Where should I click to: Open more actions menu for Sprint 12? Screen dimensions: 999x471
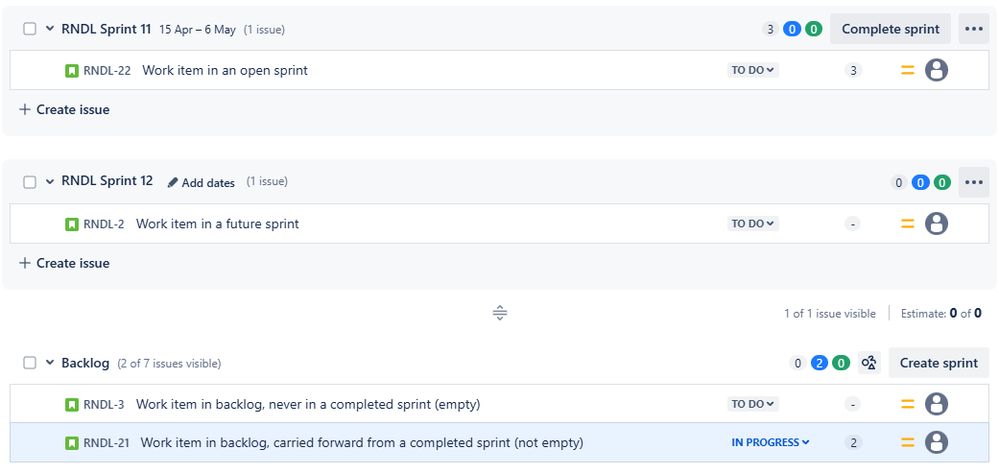(974, 183)
